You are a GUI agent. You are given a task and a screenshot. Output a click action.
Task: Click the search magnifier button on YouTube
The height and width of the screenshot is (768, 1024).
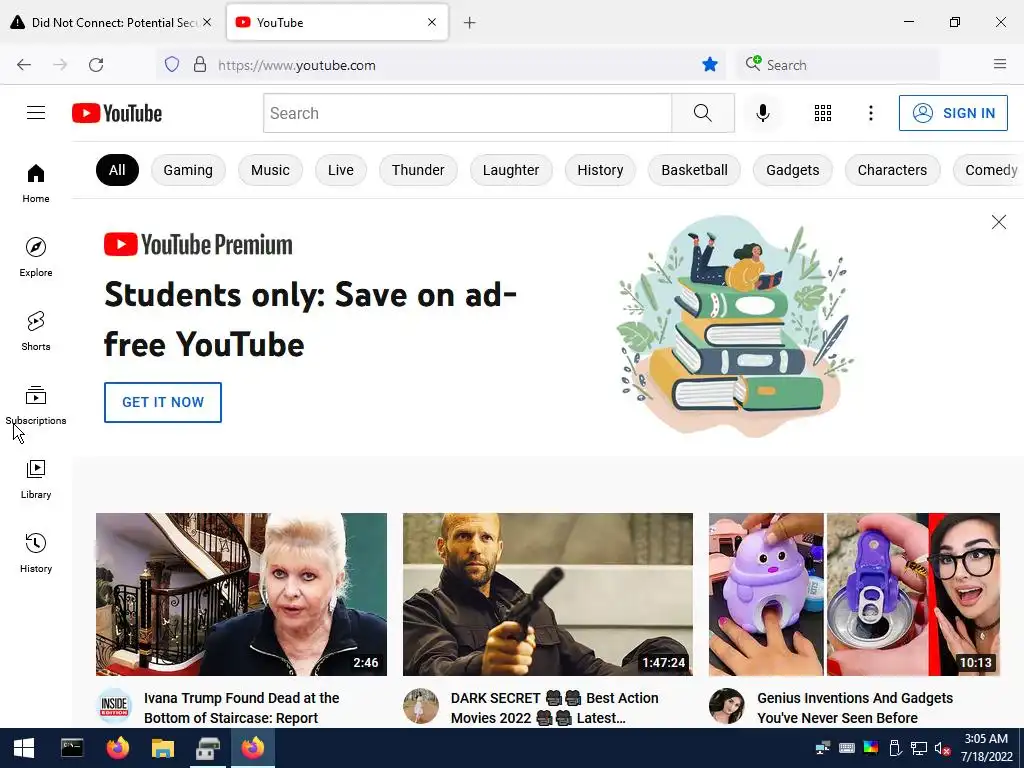coord(703,113)
